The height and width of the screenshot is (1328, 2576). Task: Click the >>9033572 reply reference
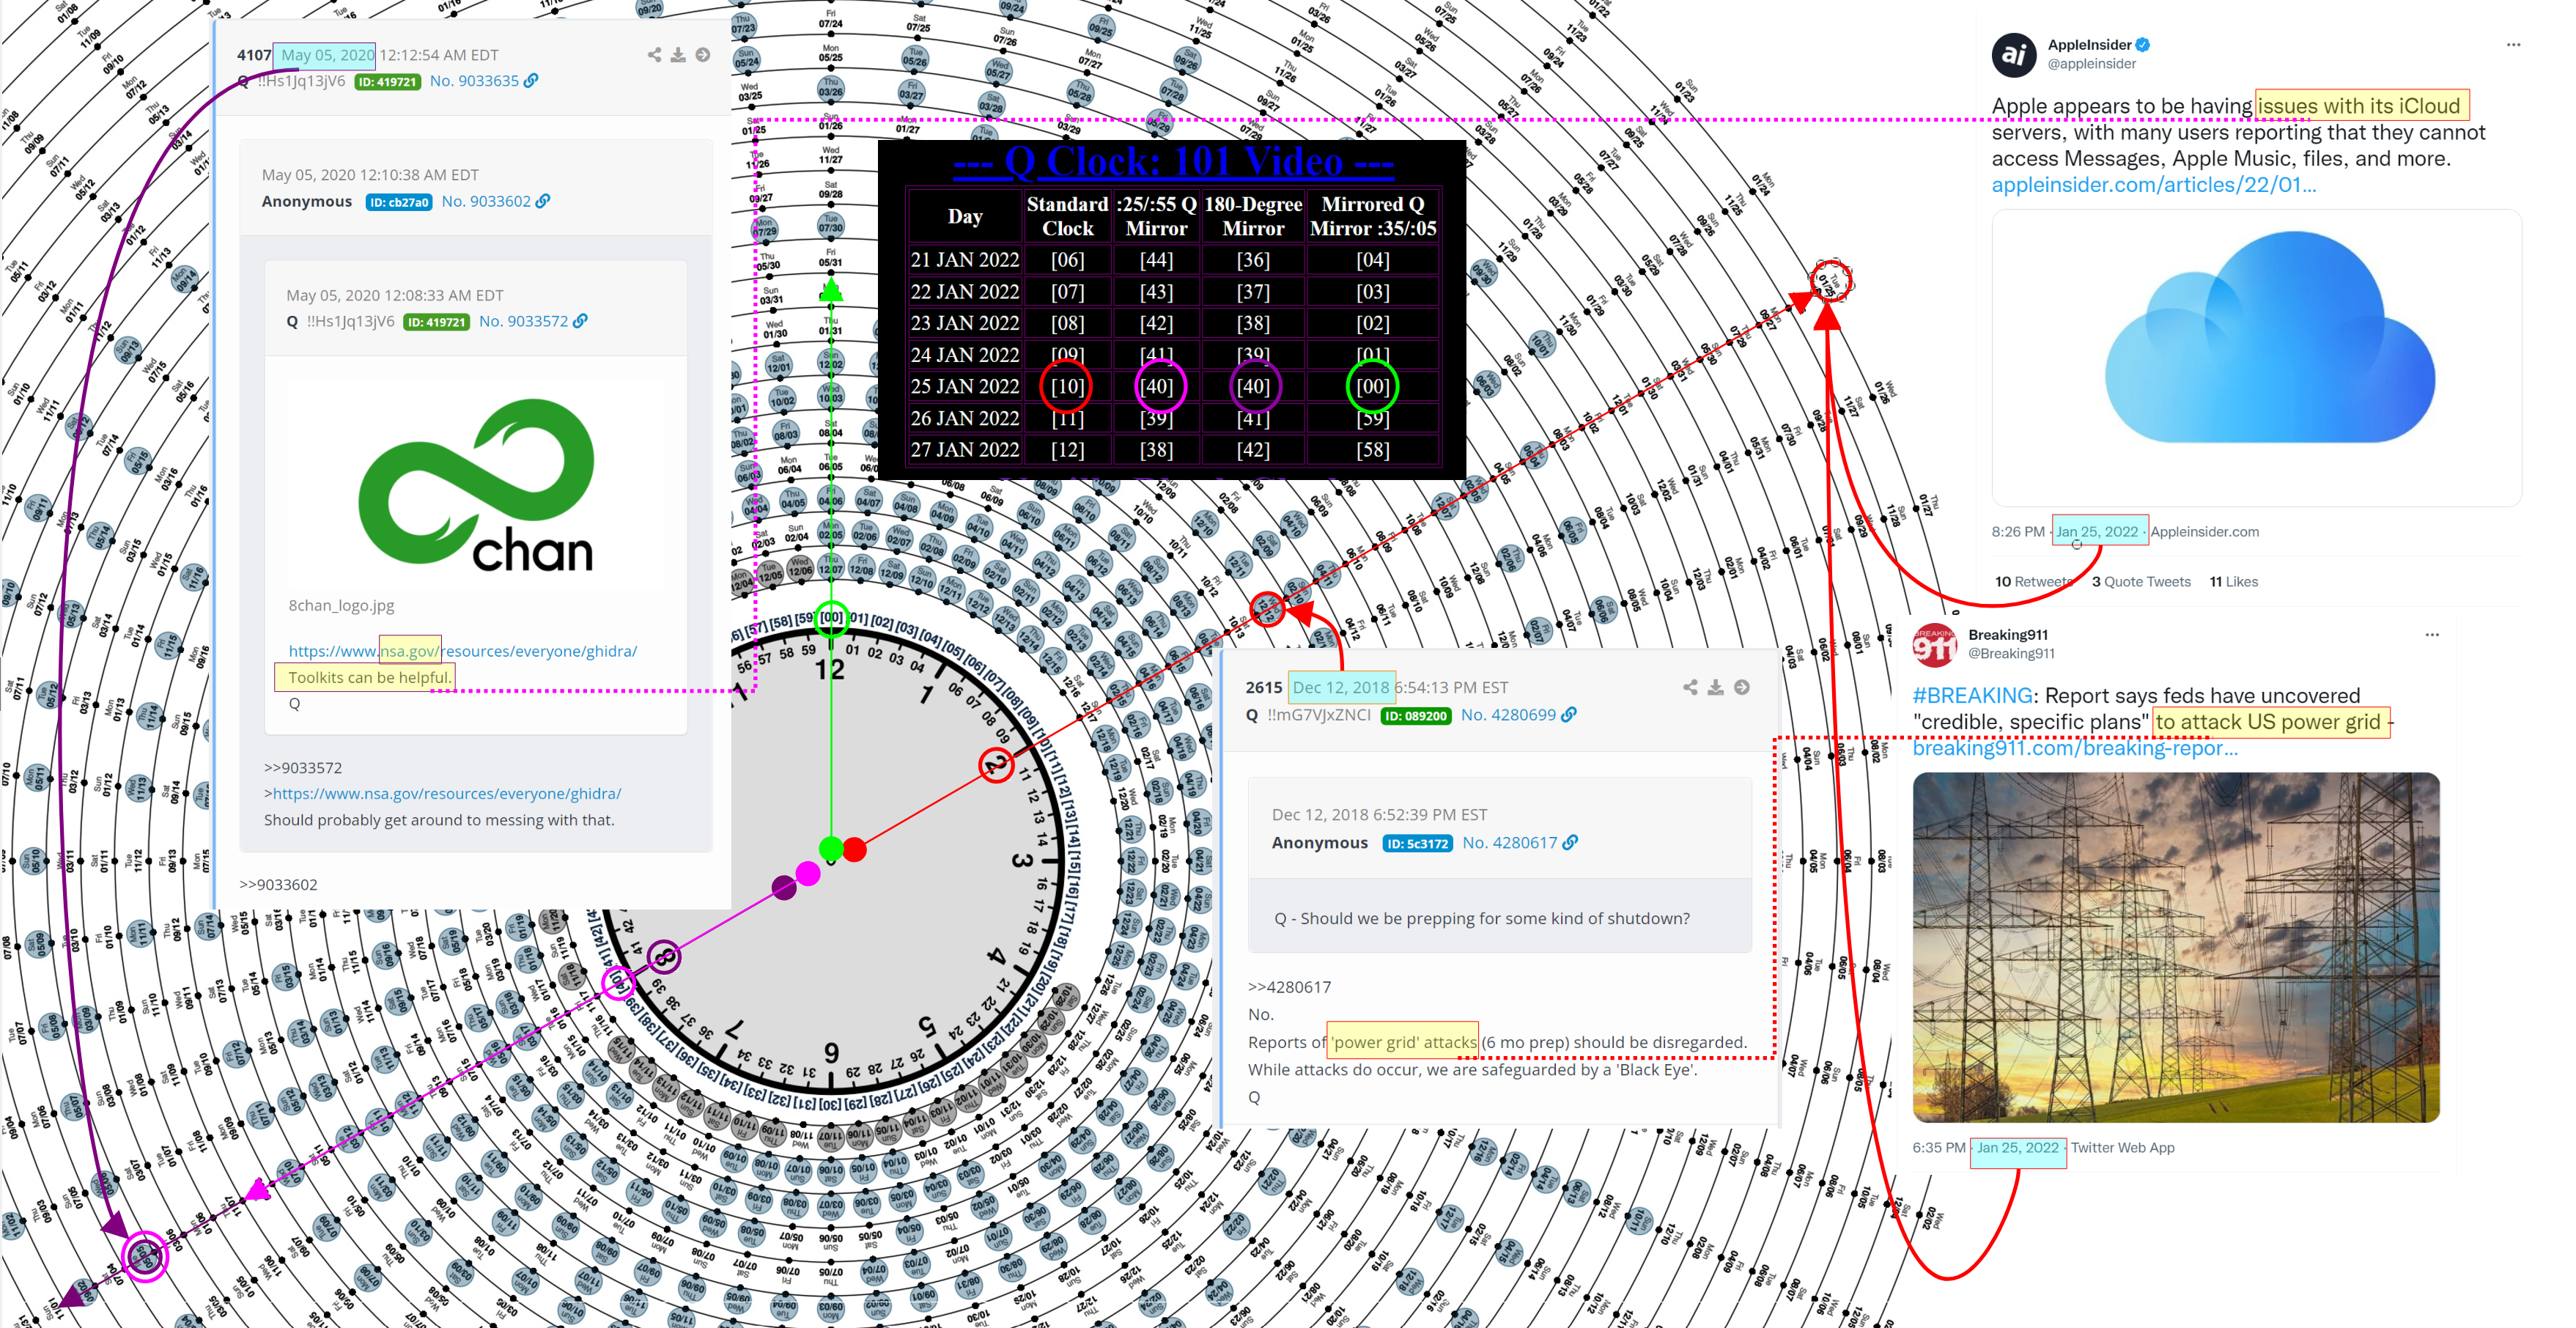[x=303, y=768]
